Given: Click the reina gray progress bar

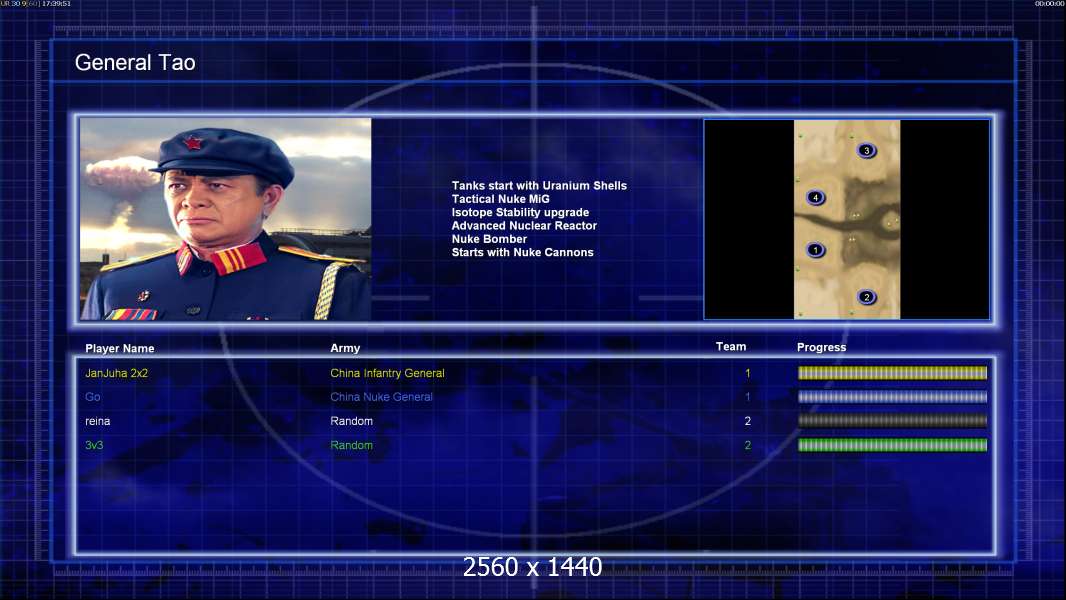Looking at the screenshot, I should [x=892, y=421].
